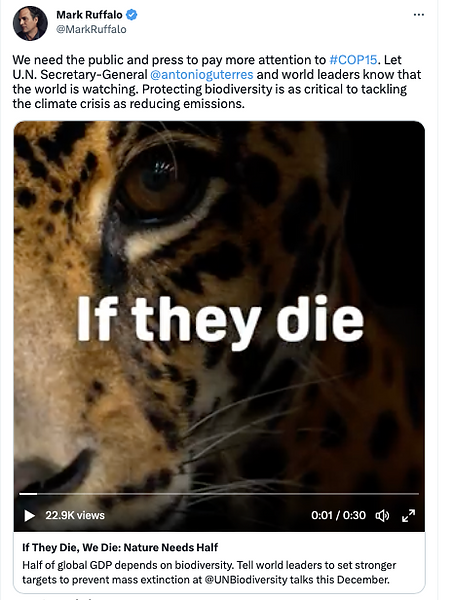Click the 'If they die' caption overlay
The image size is (451, 600).
click(x=220, y=321)
